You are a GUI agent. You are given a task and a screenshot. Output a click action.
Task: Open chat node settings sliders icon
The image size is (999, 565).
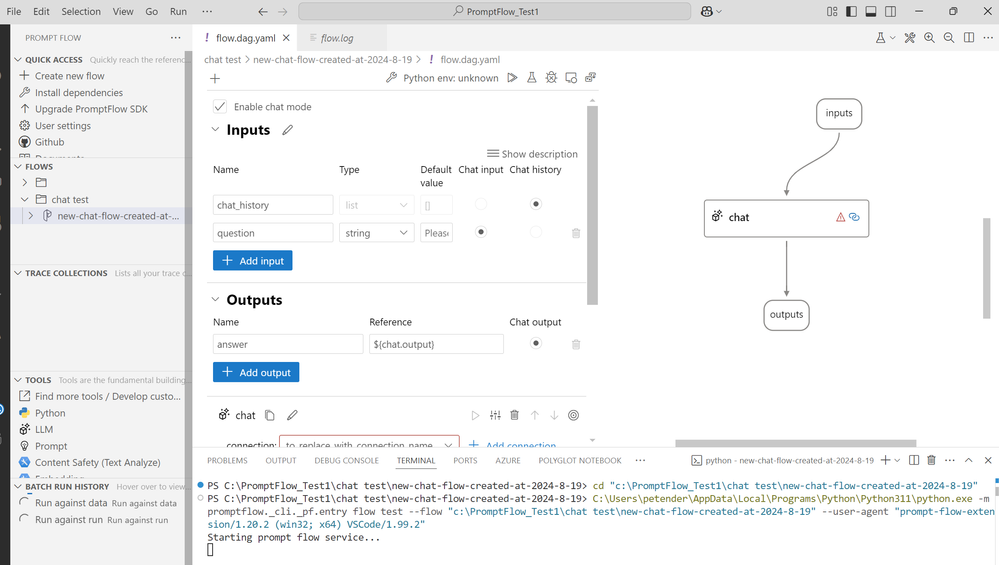(495, 415)
